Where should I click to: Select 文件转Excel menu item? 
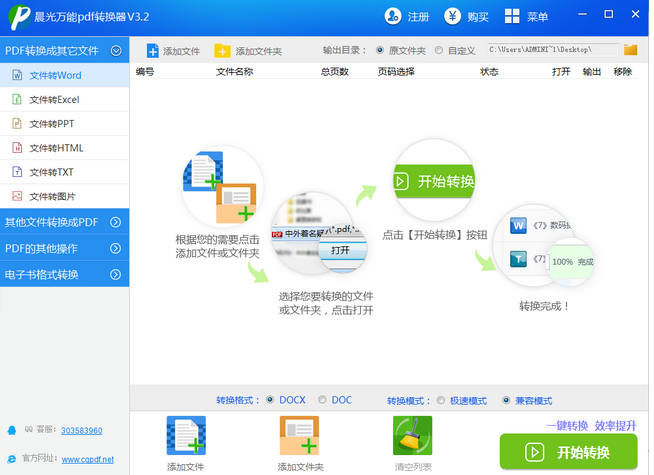[x=65, y=100]
